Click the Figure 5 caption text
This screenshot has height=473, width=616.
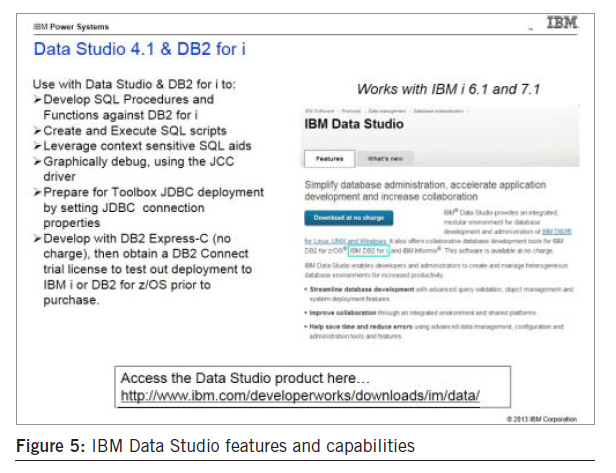[215, 446]
